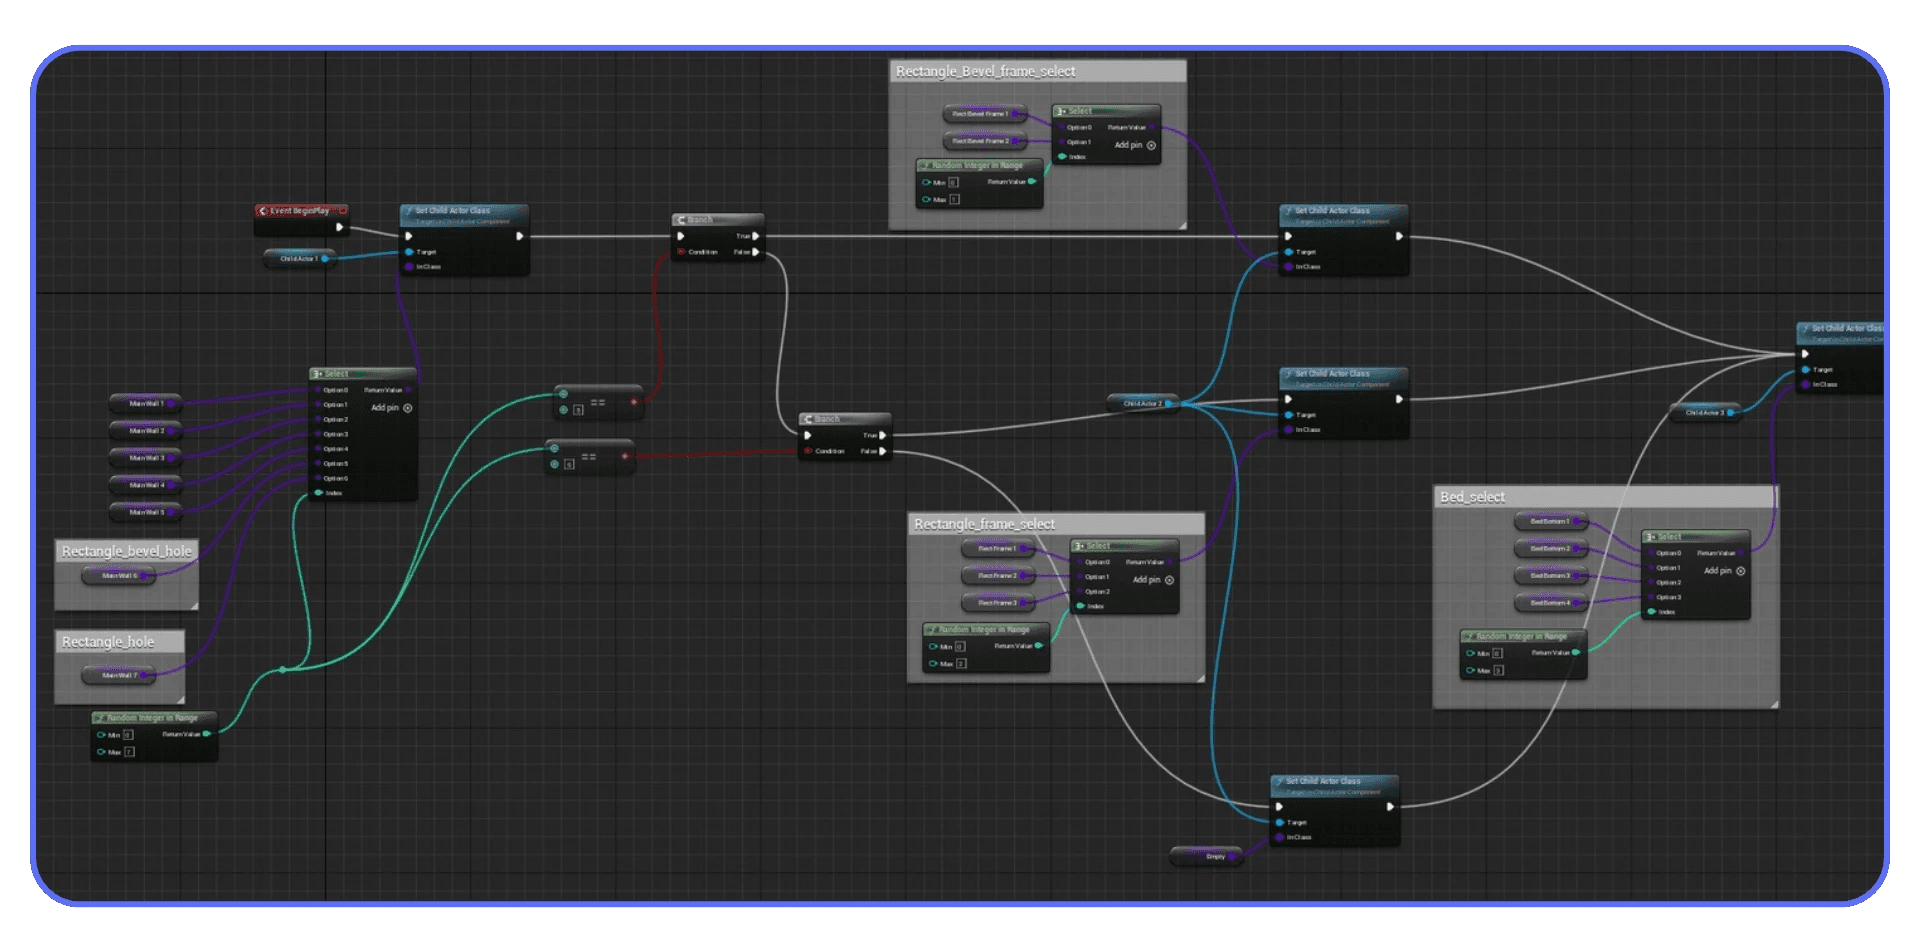Screen dimensions: 1920x948
Task: Click the True exec pin on first Branch node
Action: click(x=757, y=235)
